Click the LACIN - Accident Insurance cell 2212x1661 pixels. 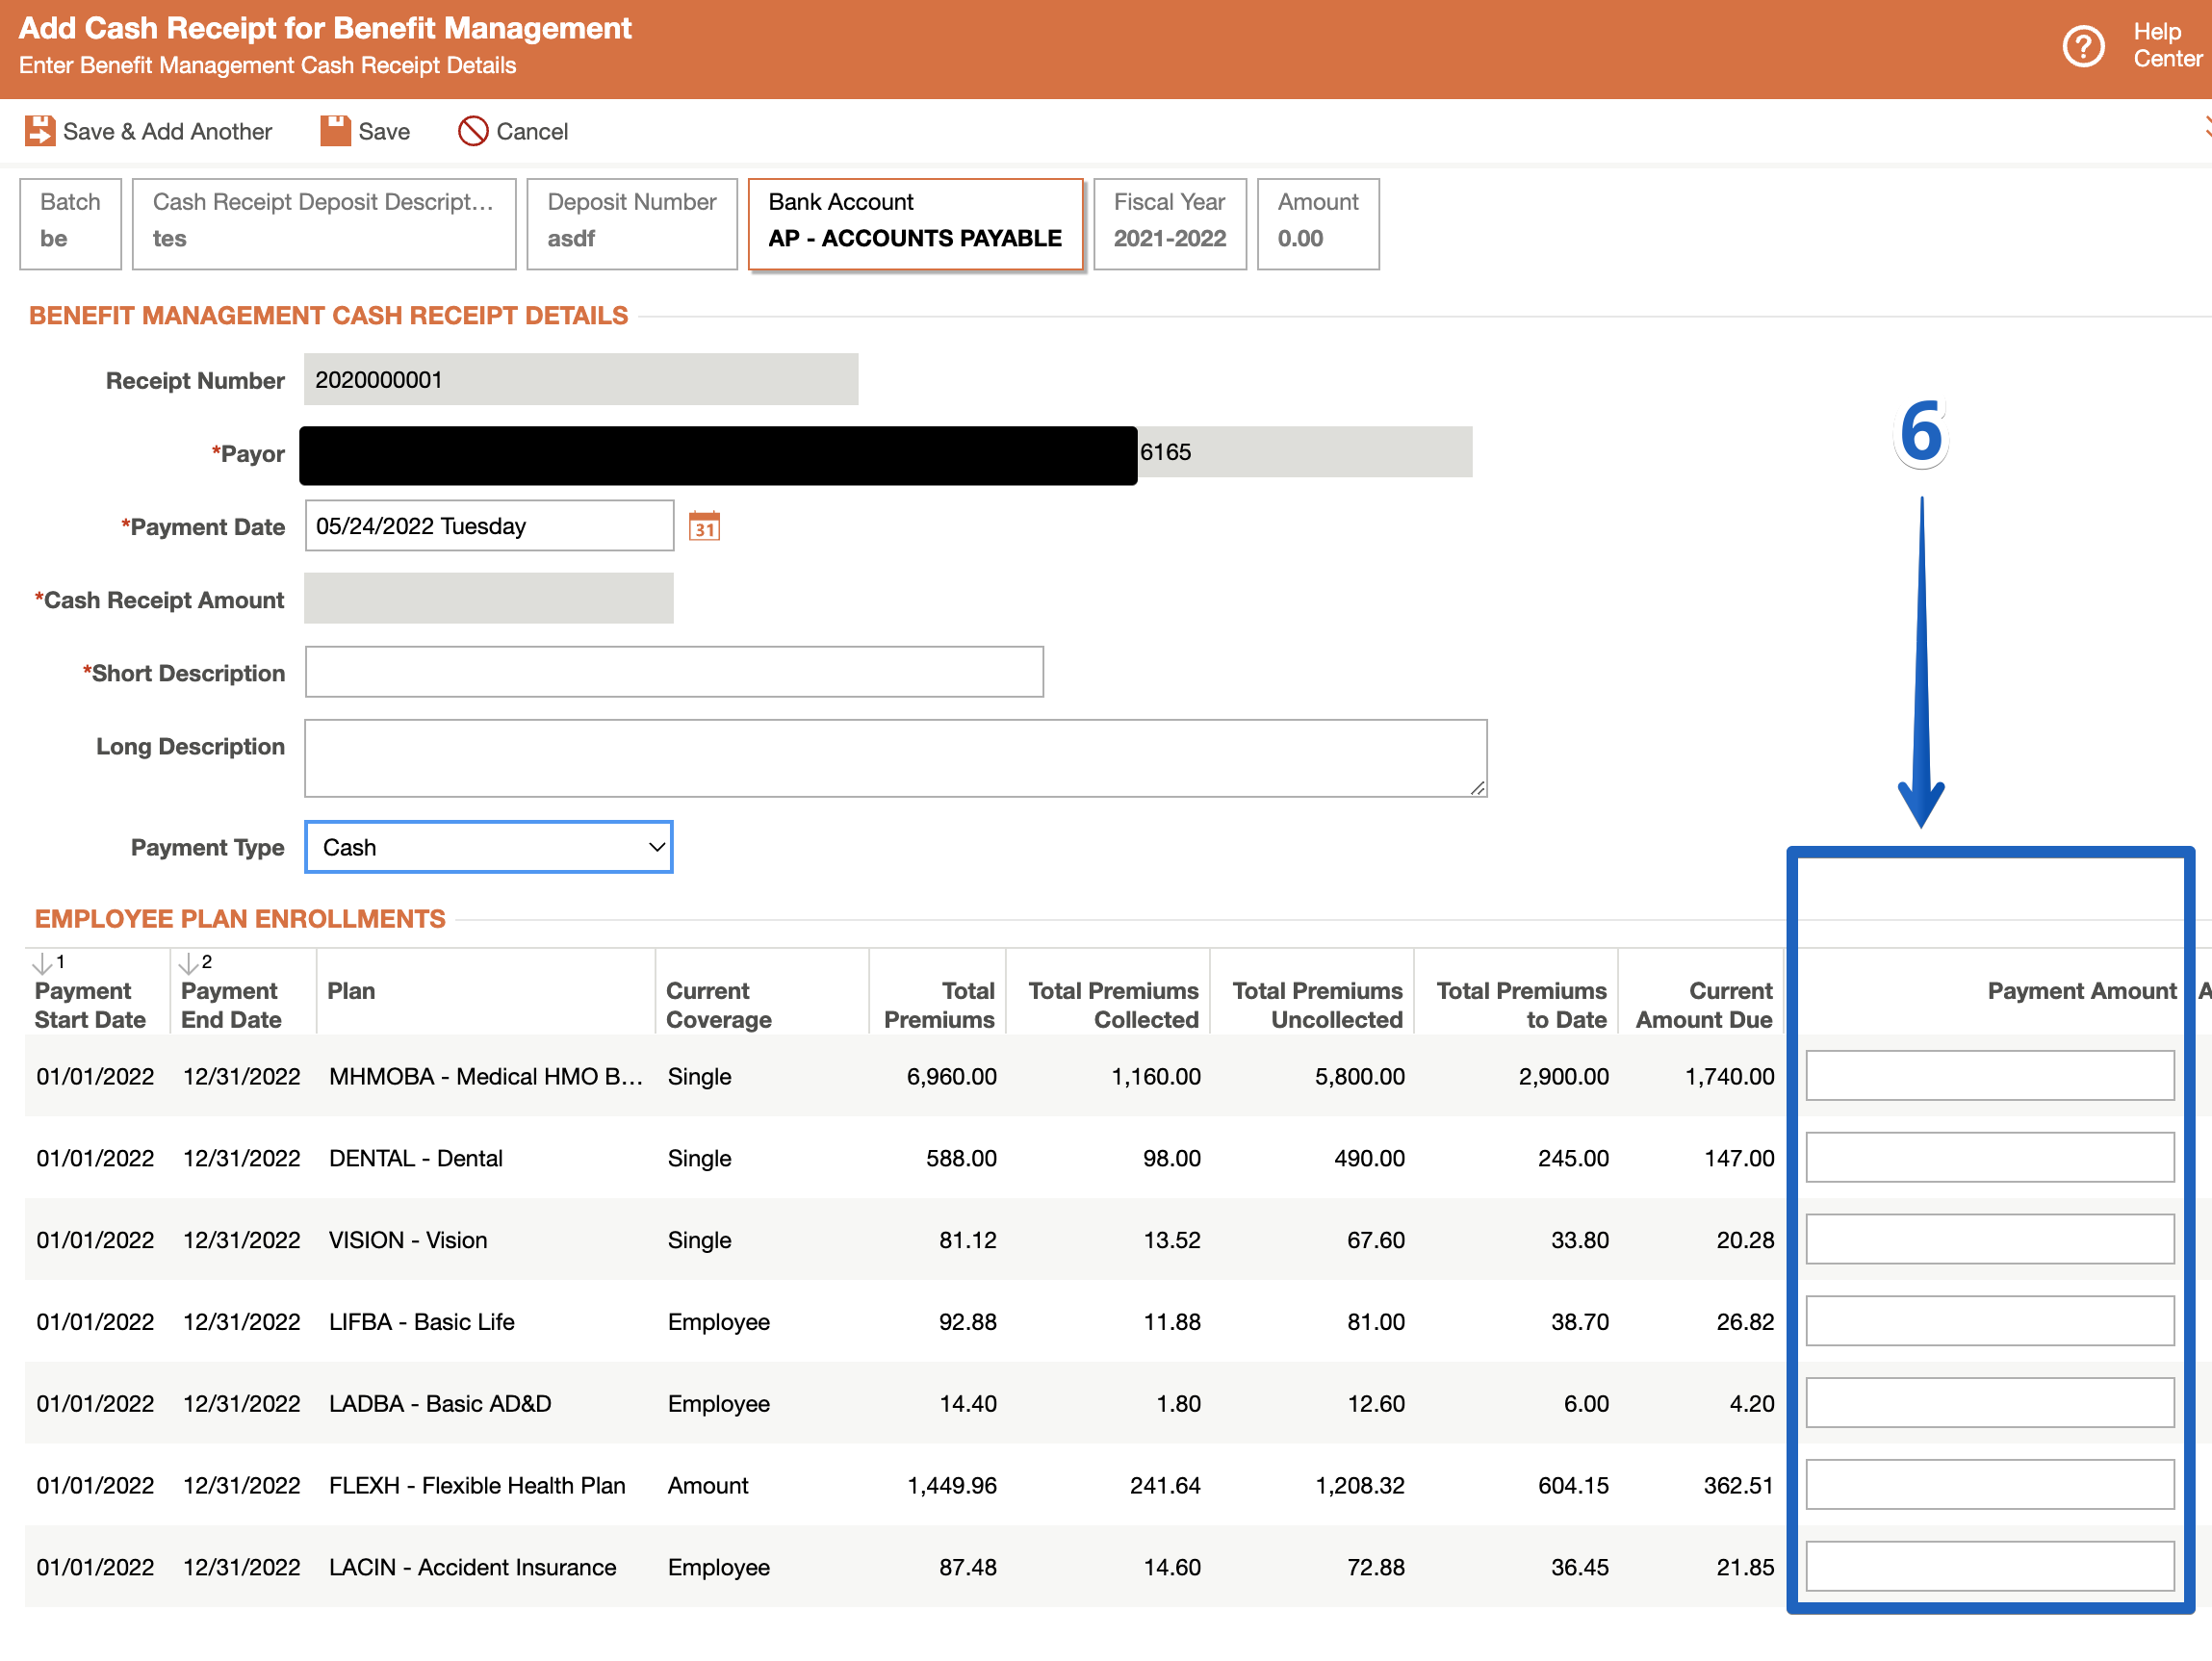tap(473, 1567)
